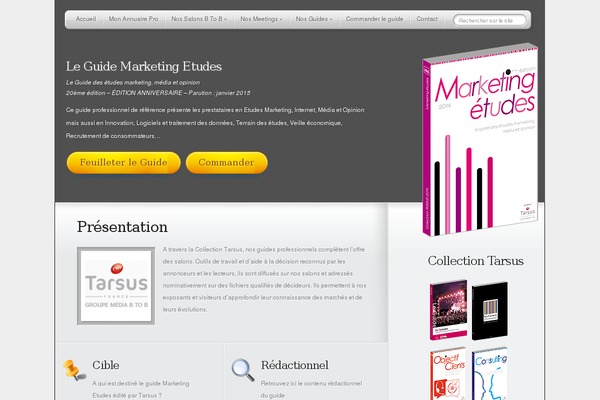Click the text 'A qui est destiné le guide Marketing'
Screen dimensions: 600x400
coord(141,383)
